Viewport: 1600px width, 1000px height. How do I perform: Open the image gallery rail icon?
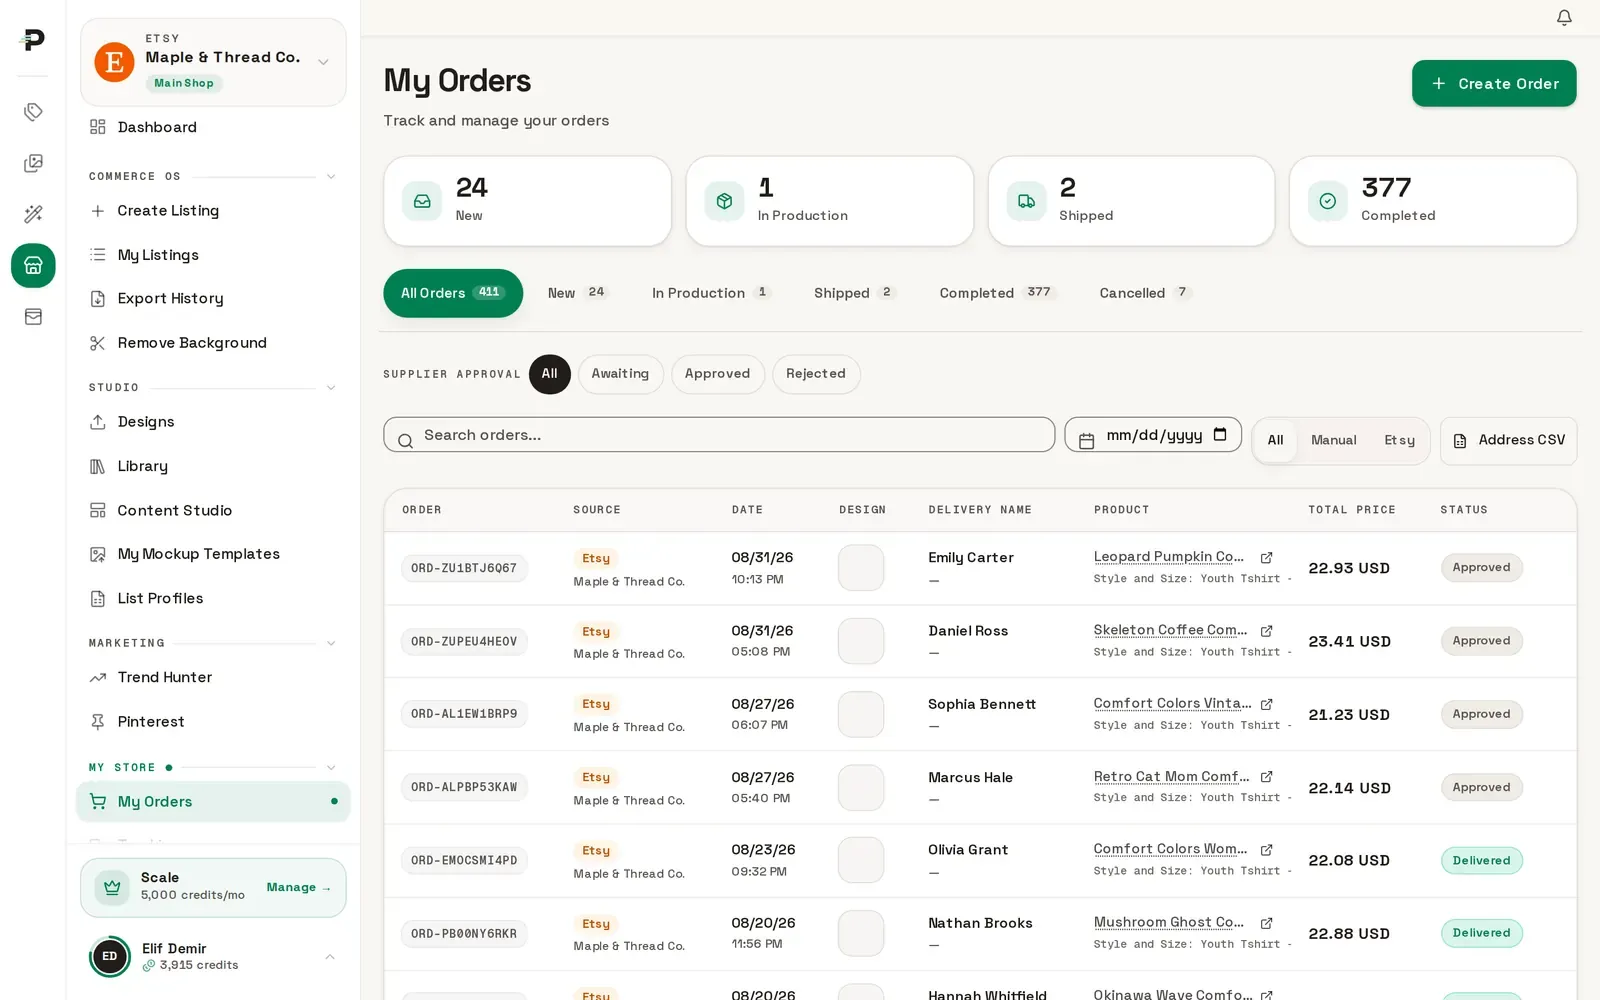tap(33, 163)
